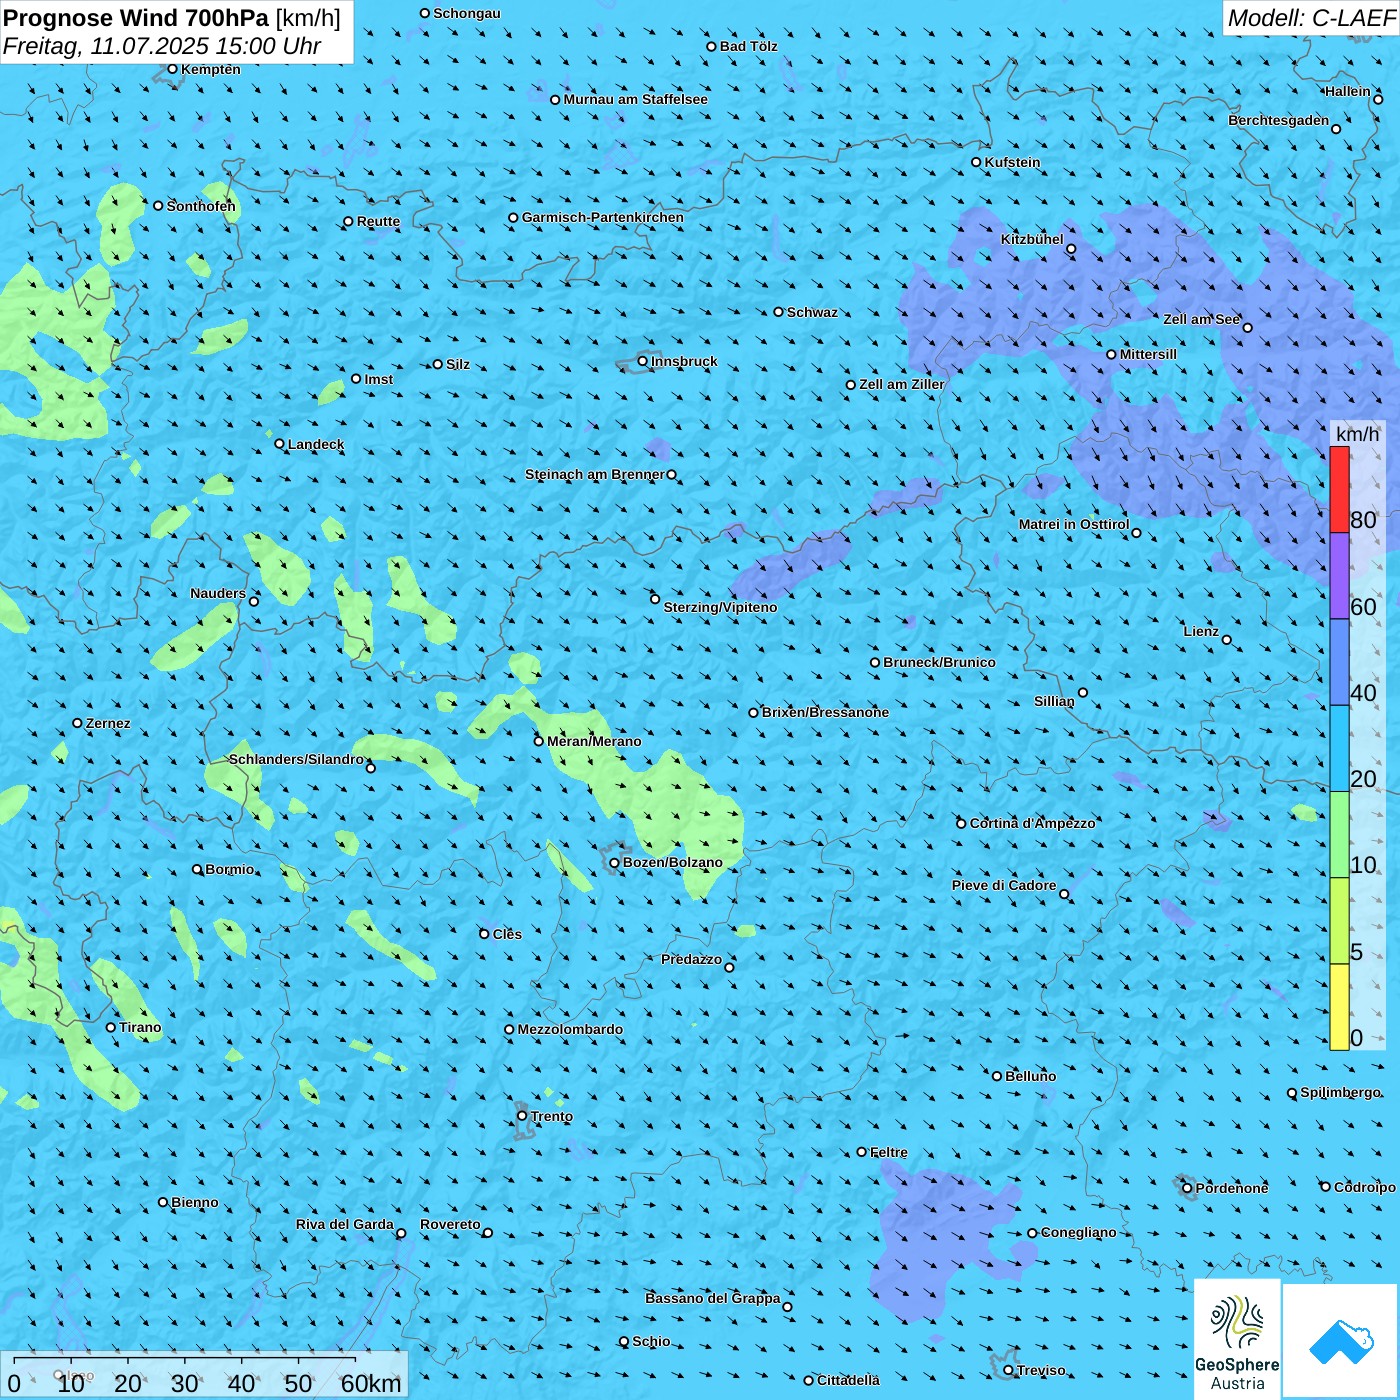Click the Tirano location dot
The height and width of the screenshot is (1400, 1400).
111,1027
